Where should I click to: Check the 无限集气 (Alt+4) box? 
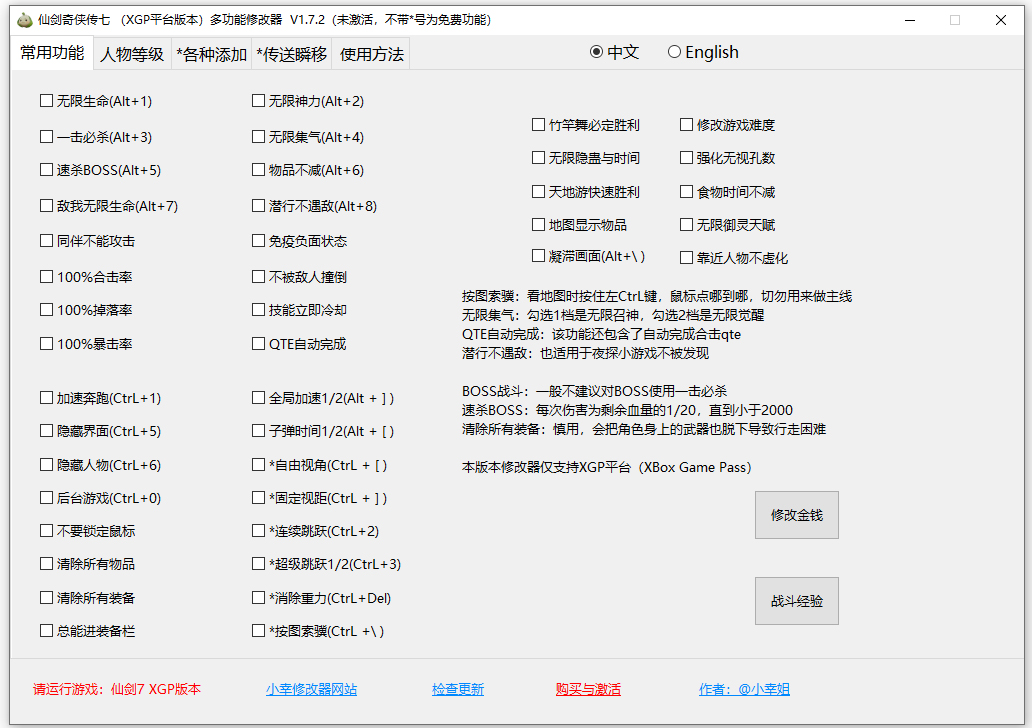click(x=258, y=136)
